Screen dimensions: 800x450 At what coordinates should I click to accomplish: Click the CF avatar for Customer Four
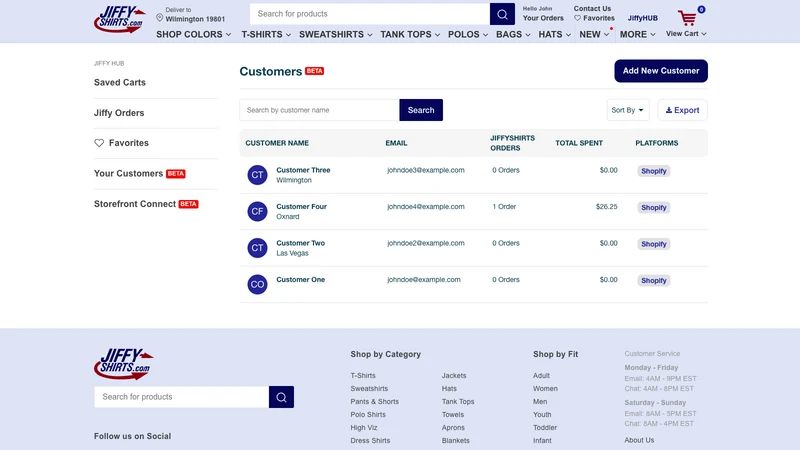pyautogui.click(x=257, y=211)
